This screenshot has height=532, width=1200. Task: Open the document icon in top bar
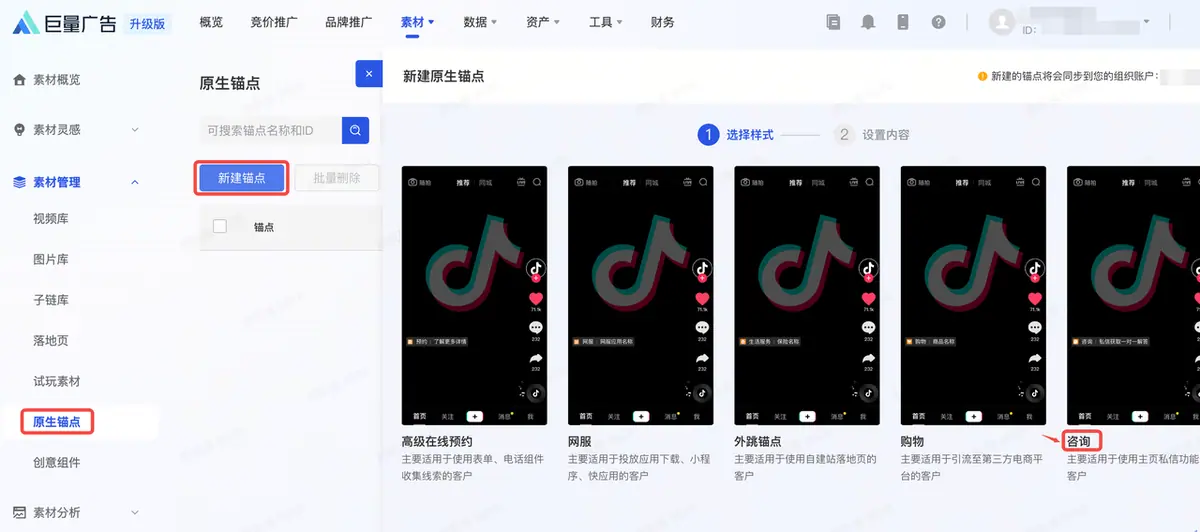tap(834, 22)
